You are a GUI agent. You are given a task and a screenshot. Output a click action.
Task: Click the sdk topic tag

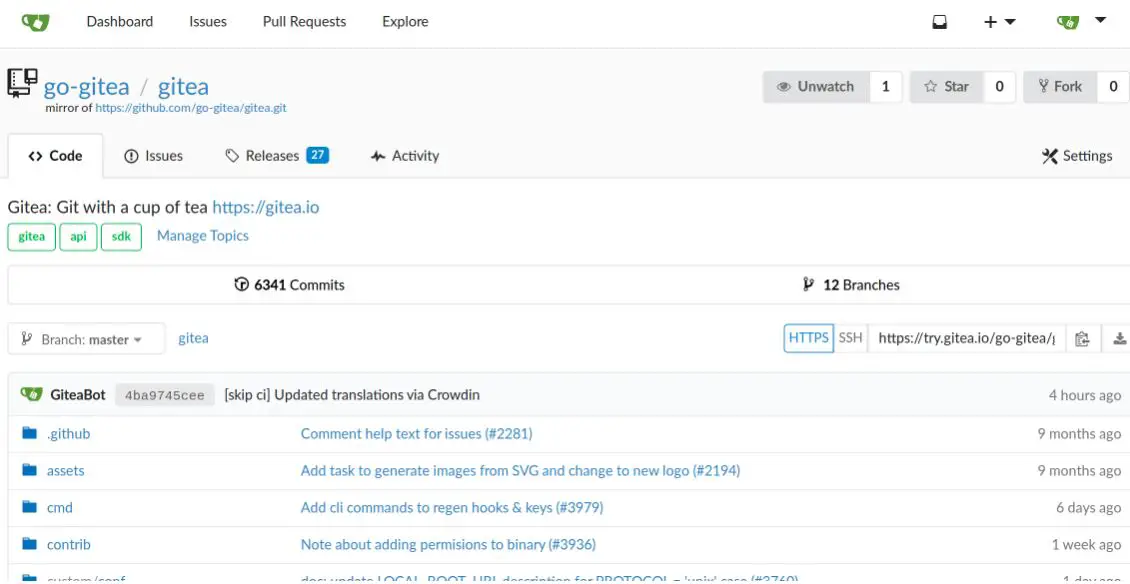pos(121,237)
